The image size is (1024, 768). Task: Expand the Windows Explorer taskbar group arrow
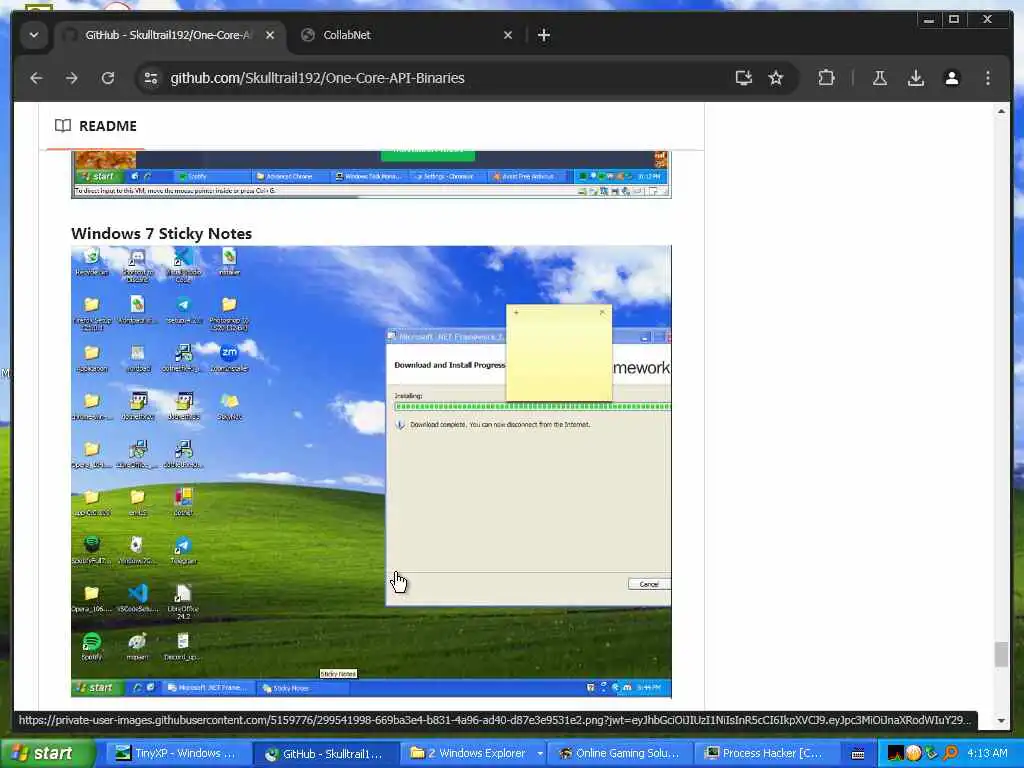[x=540, y=754]
